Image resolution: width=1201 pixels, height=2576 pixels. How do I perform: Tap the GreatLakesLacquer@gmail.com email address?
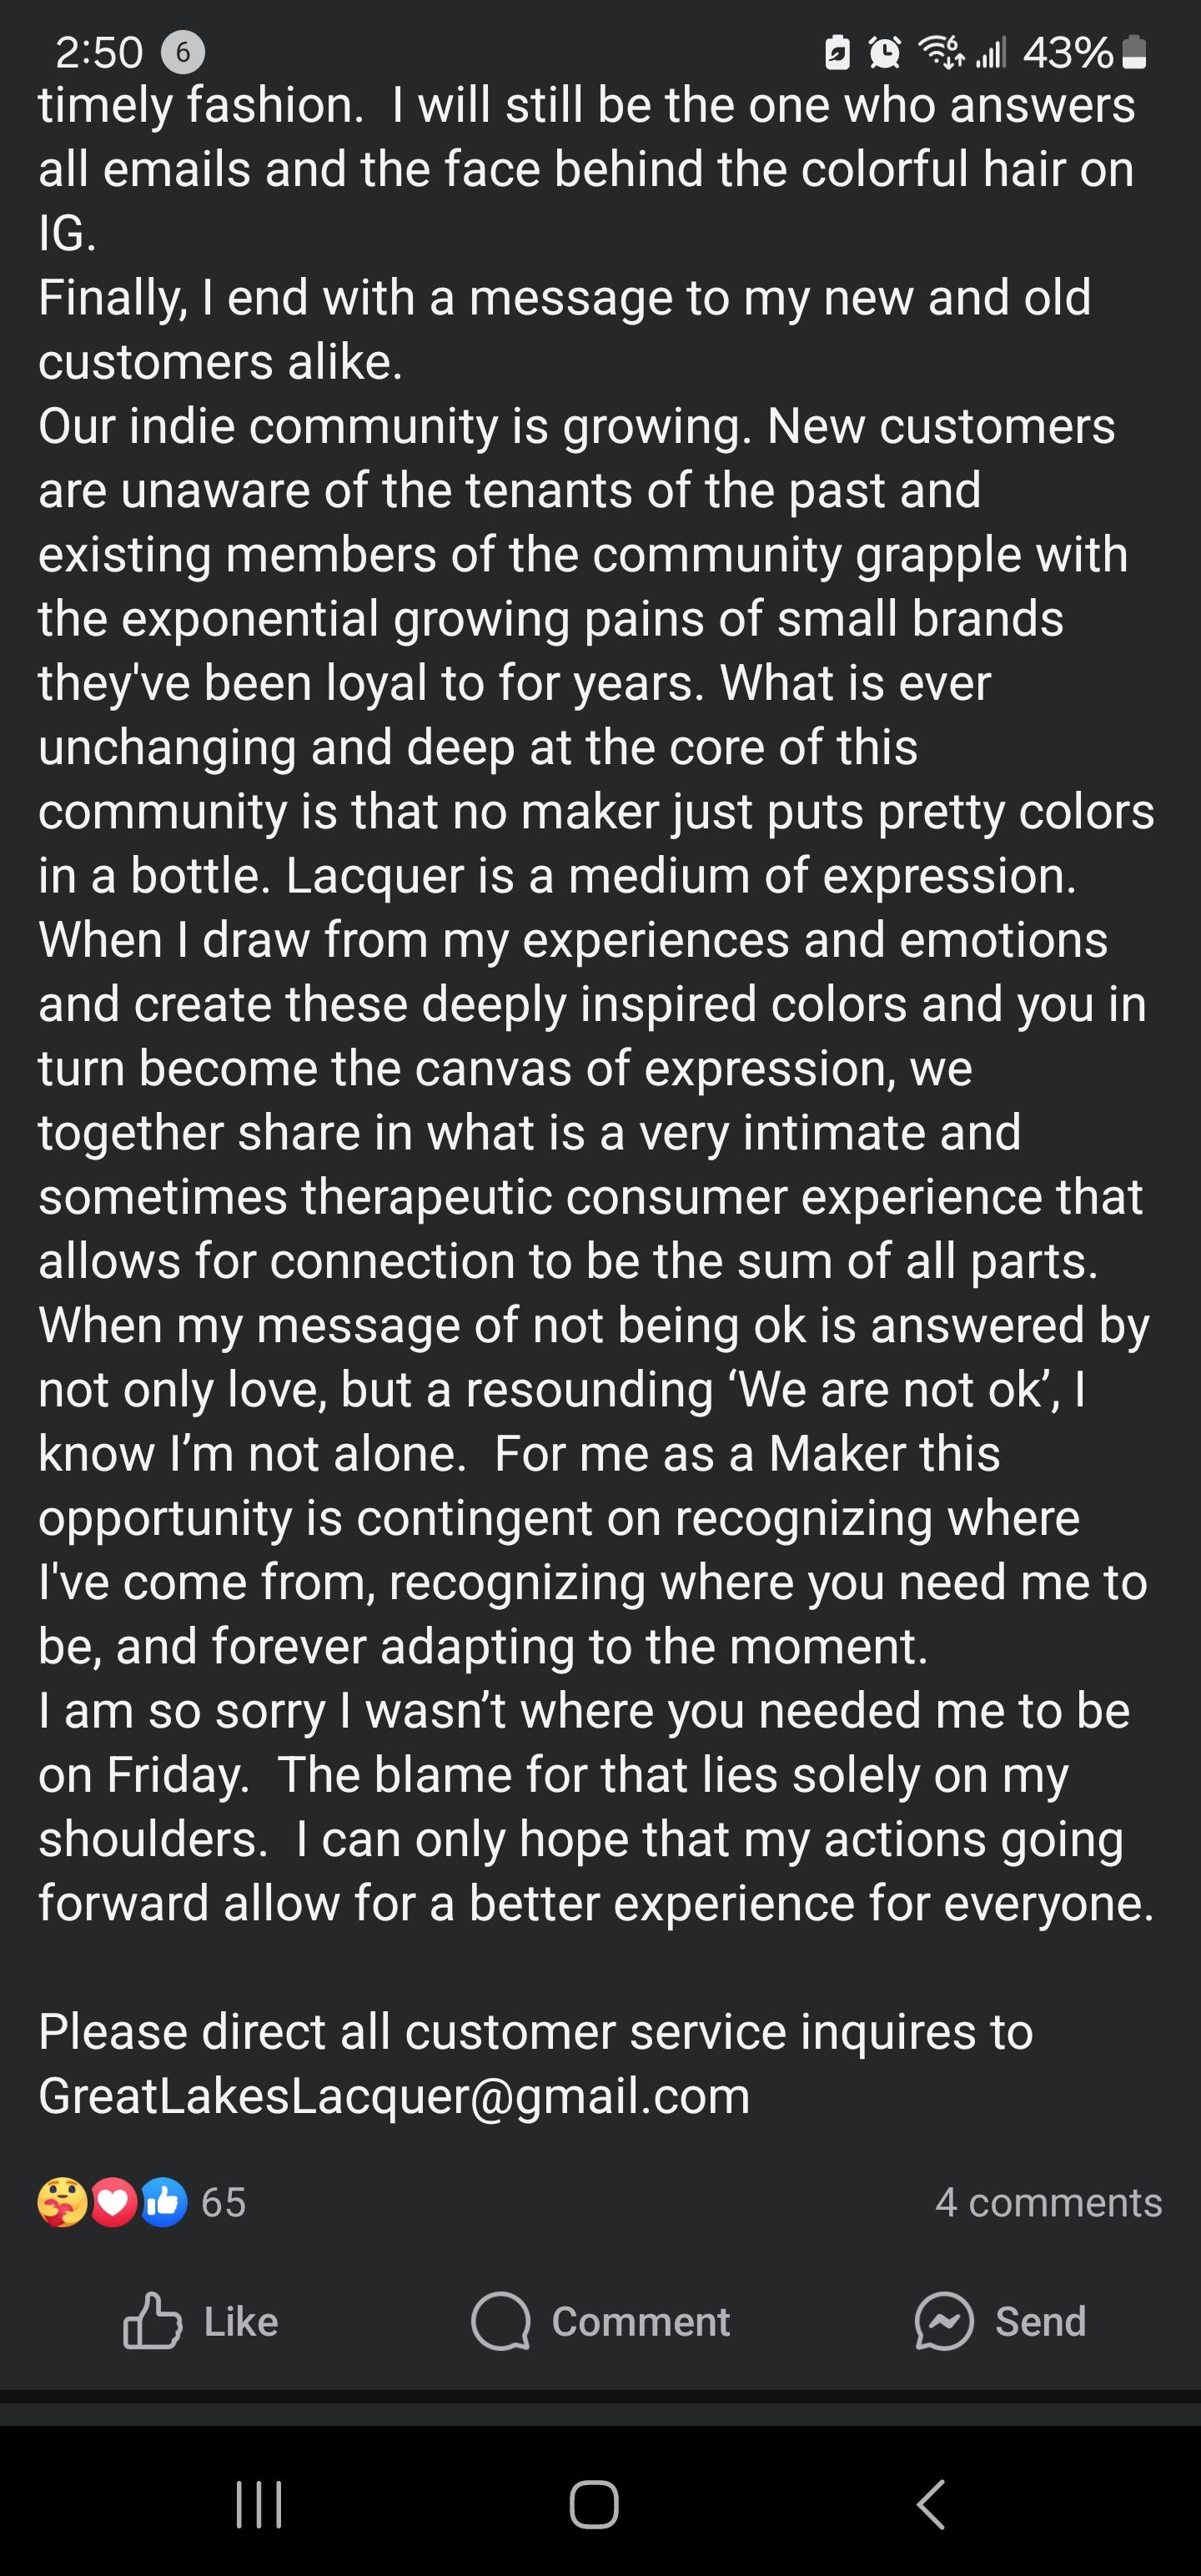point(394,2096)
